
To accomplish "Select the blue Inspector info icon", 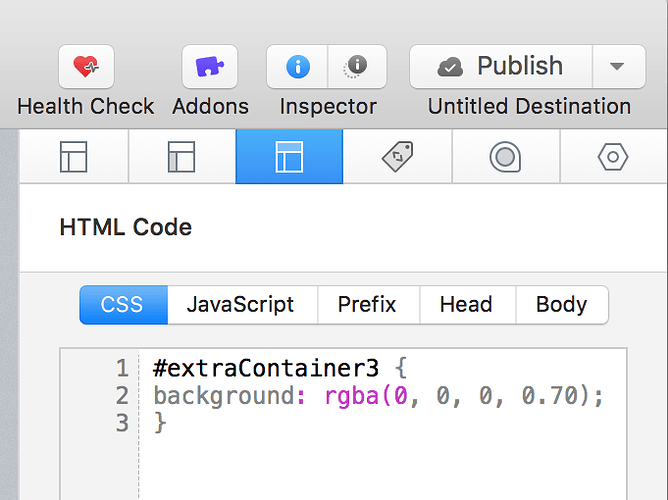I will [x=297, y=67].
